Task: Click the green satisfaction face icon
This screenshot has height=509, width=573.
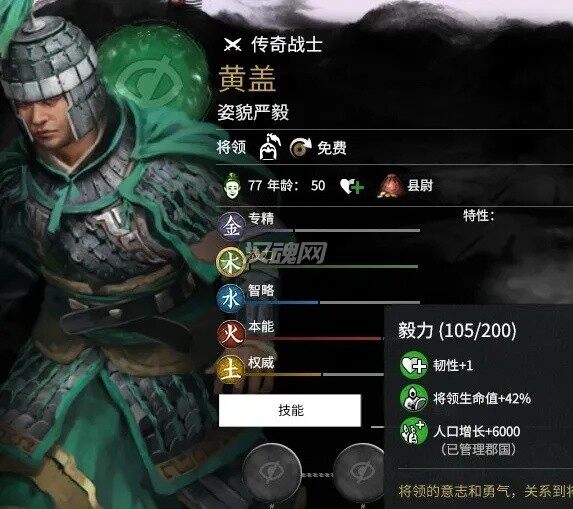Action: coord(232,186)
